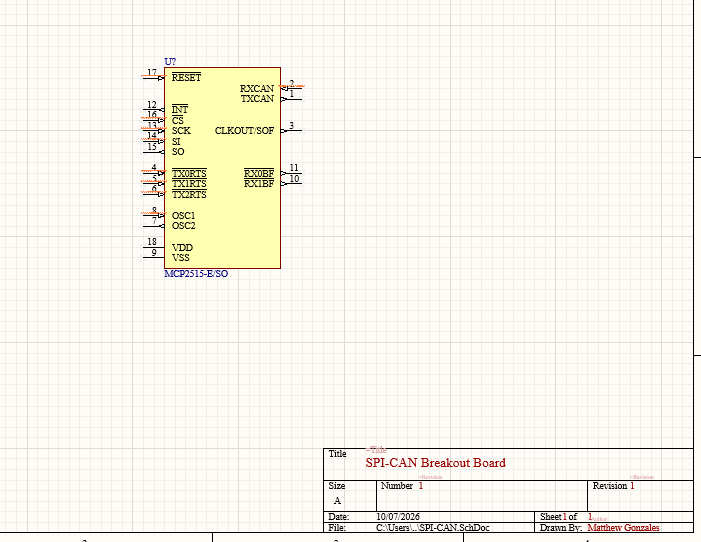Click the RX1BF pin 10
This screenshot has width=701, height=542.
click(291, 183)
